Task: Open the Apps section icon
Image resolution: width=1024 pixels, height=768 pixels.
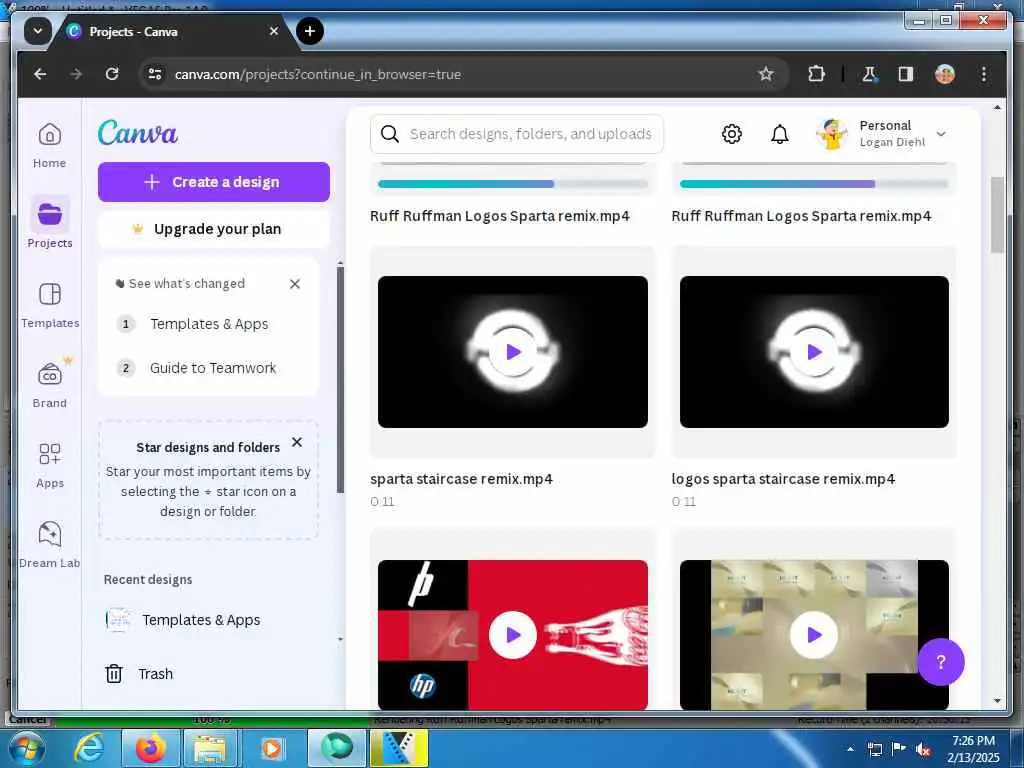Action: (50, 465)
